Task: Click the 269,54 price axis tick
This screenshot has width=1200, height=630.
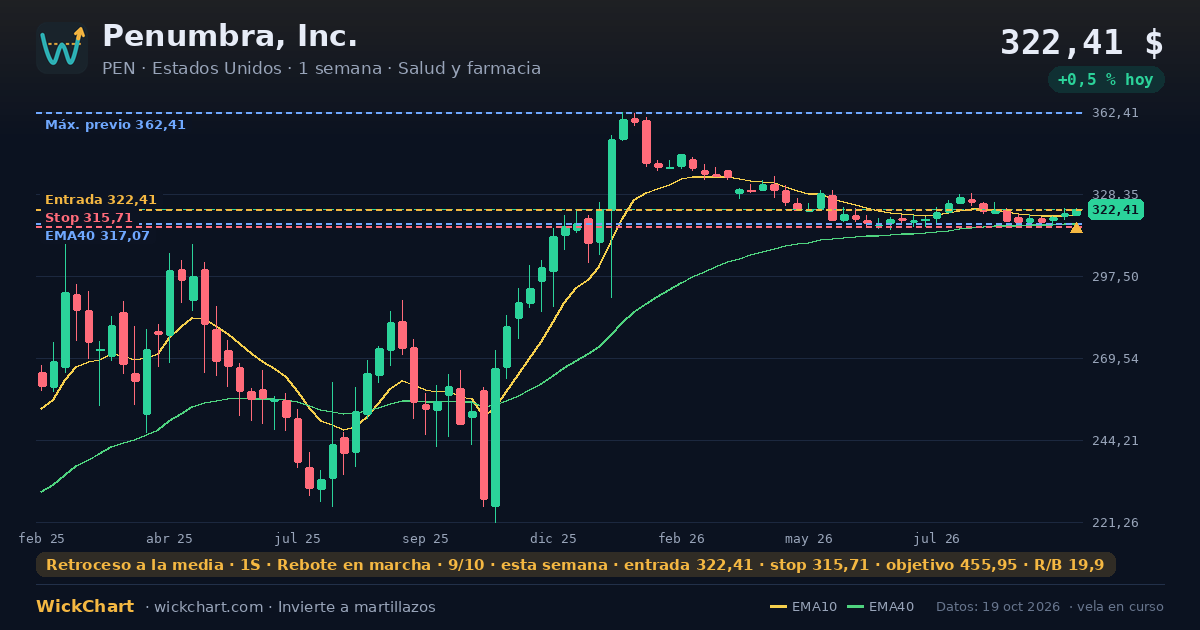Action: (1116, 359)
